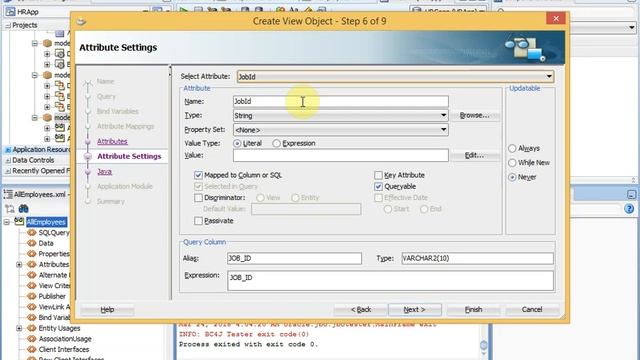Click the AllEmployees view object icon
640x360 pixels.
coord(19,222)
